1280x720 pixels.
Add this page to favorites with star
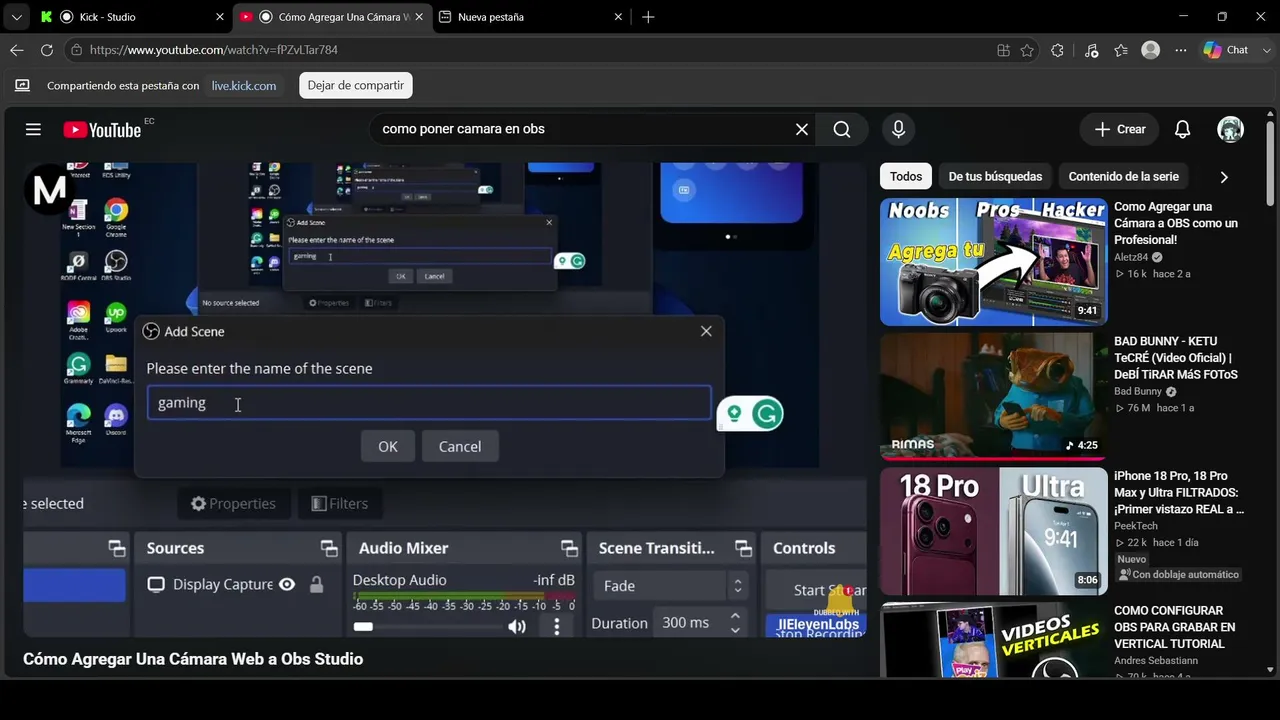tap(1027, 50)
